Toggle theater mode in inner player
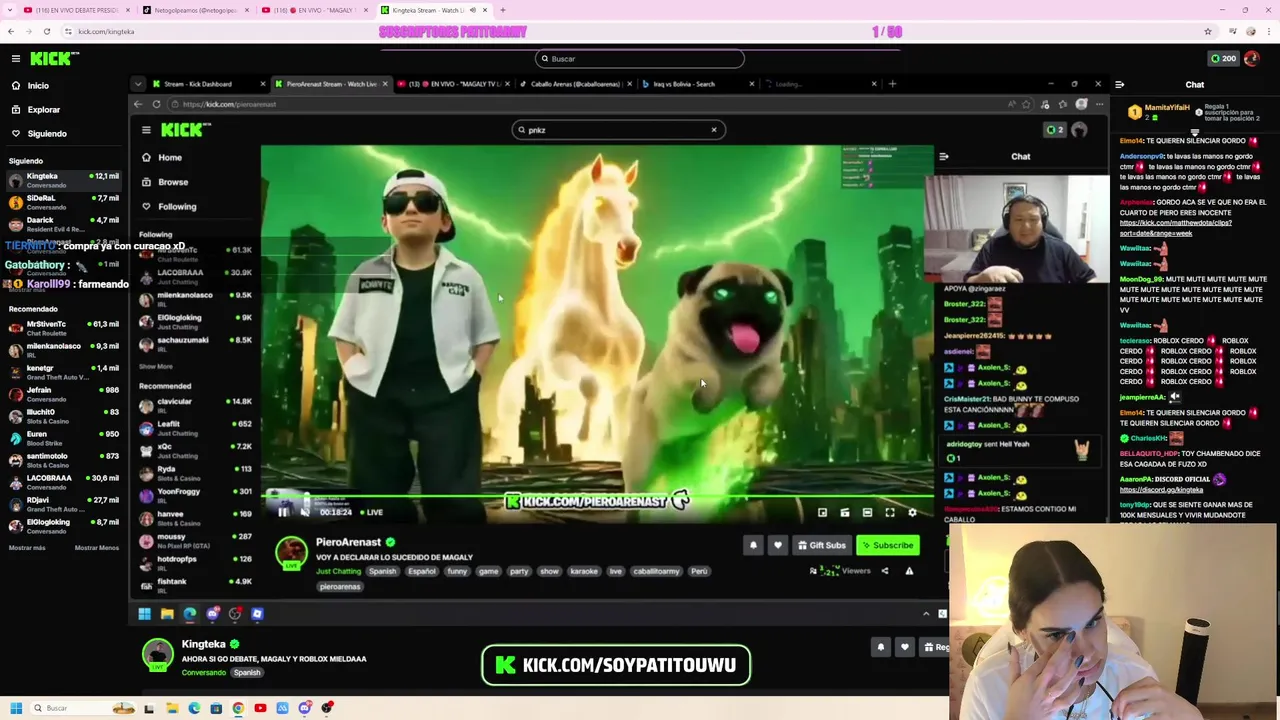 [x=867, y=512]
